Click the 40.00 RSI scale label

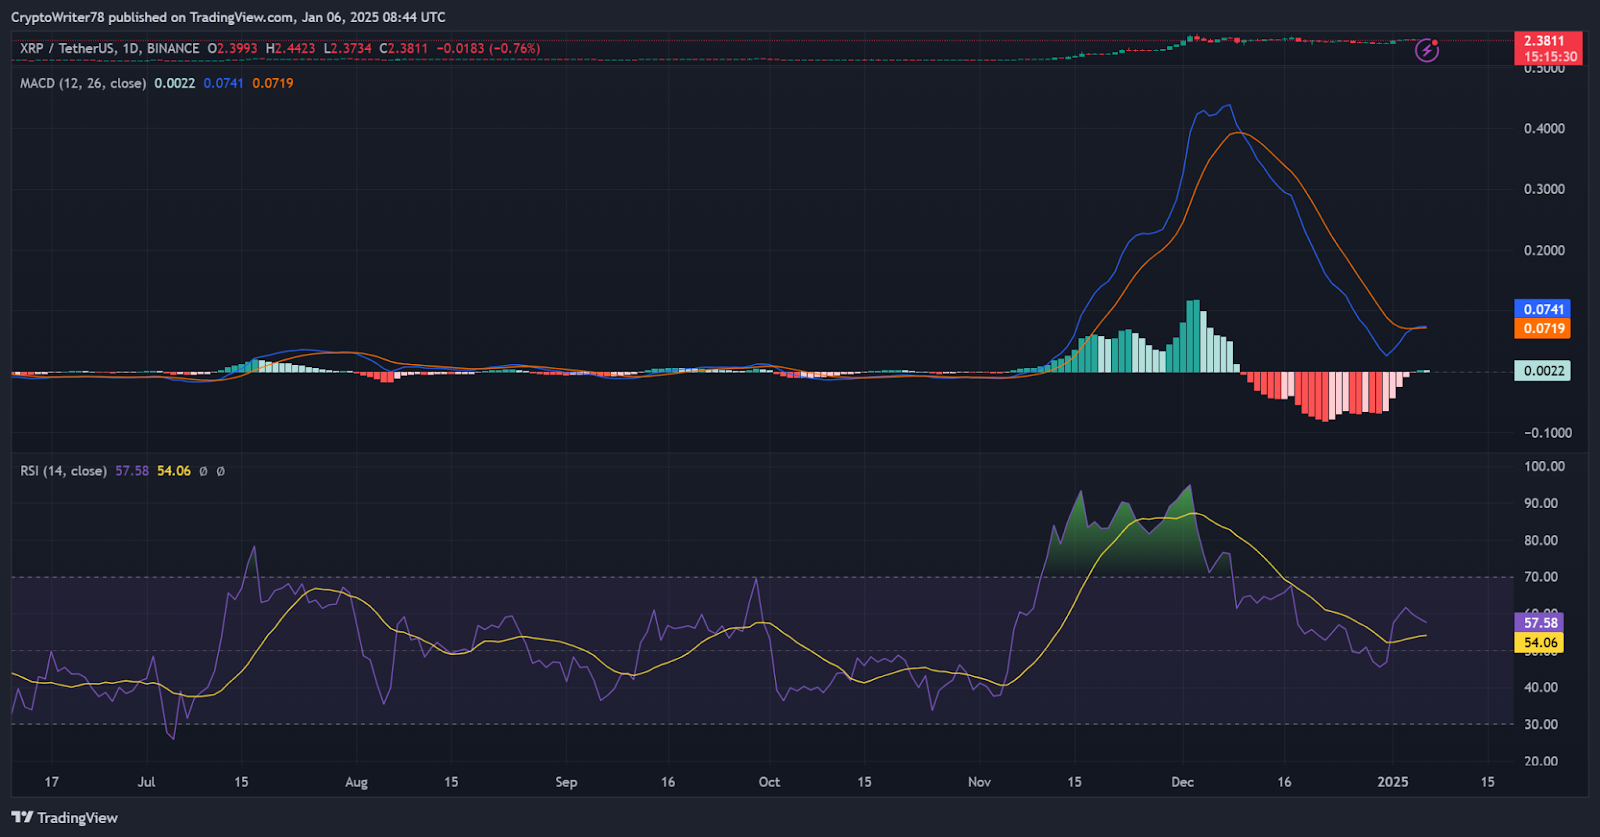pyautogui.click(x=1541, y=687)
